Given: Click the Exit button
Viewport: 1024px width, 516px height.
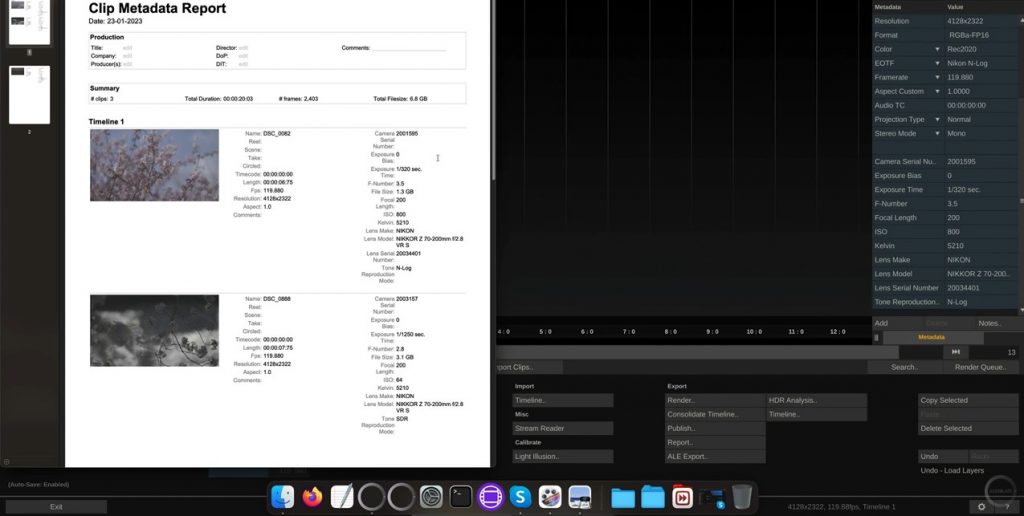Looking at the screenshot, I should 56,507.
